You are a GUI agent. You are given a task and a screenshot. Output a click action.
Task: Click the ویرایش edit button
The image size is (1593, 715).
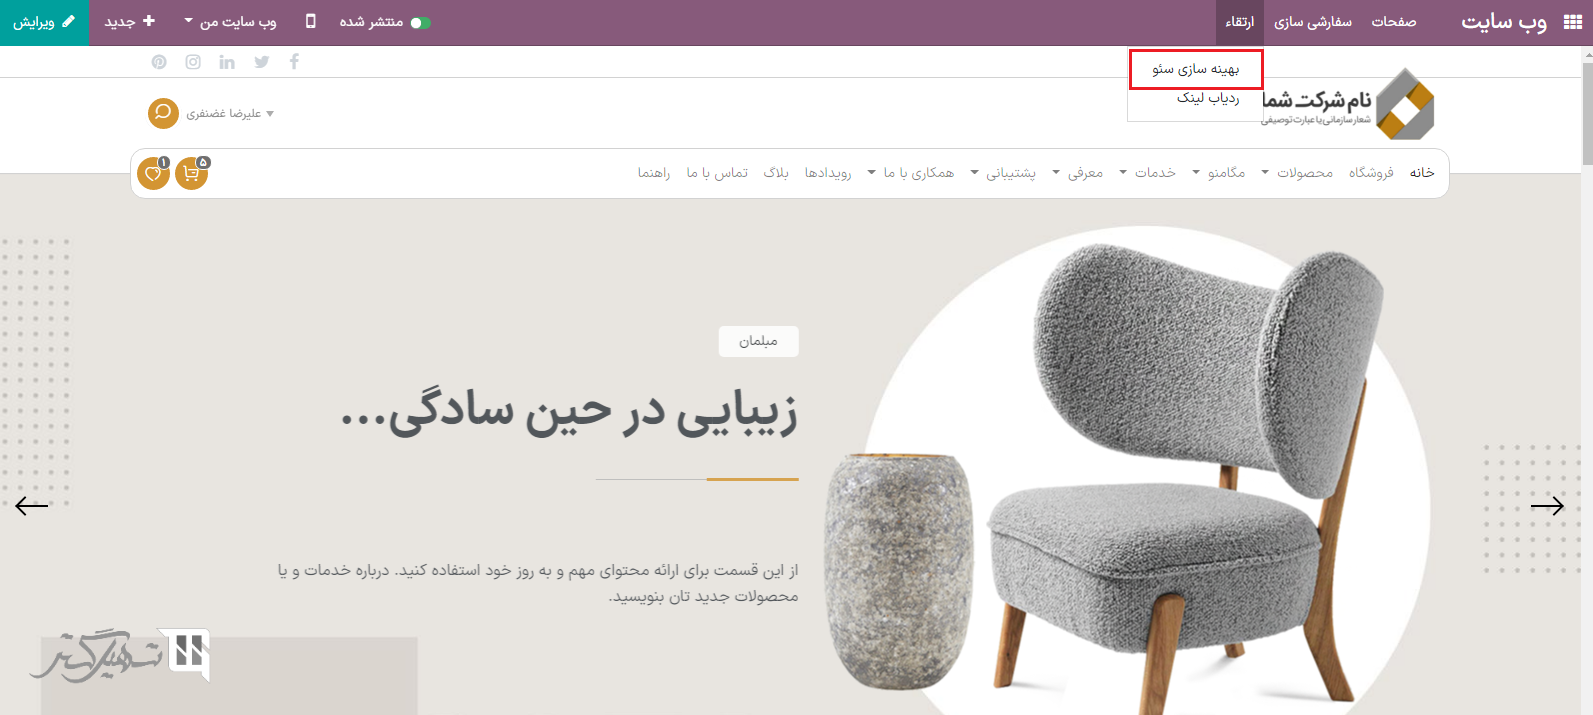(45, 22)
